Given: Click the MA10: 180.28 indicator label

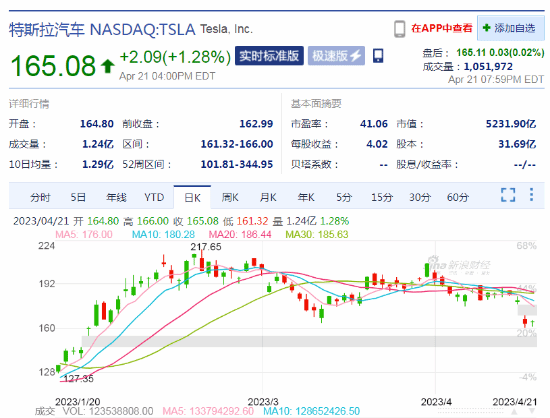Looking at the screenshot, I should pyautogui.click(x=163, y=234).
